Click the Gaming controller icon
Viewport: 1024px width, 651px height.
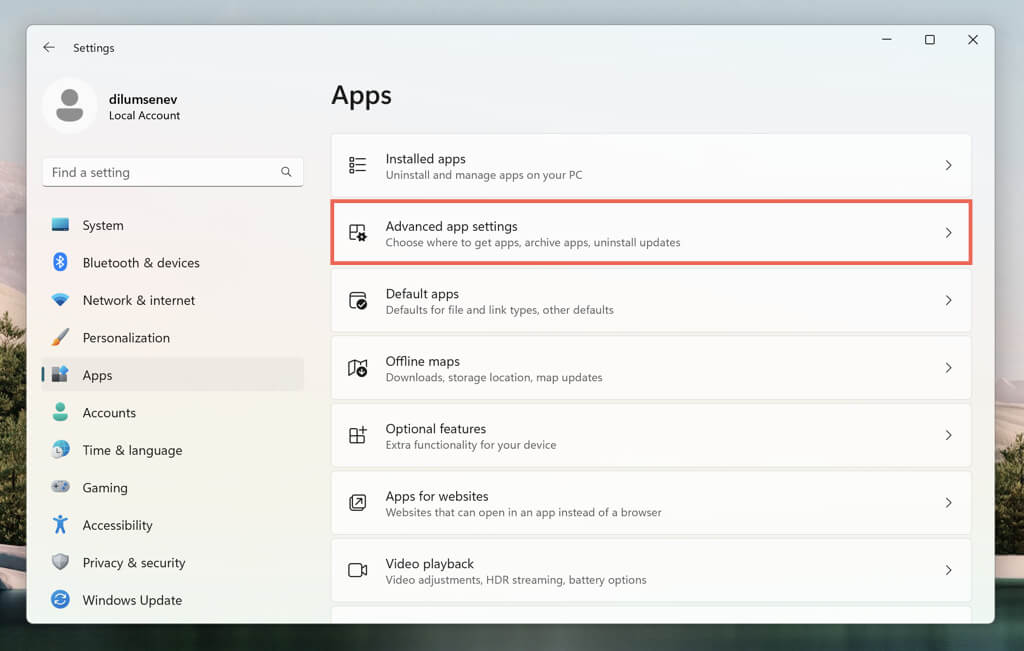[61, 488]
